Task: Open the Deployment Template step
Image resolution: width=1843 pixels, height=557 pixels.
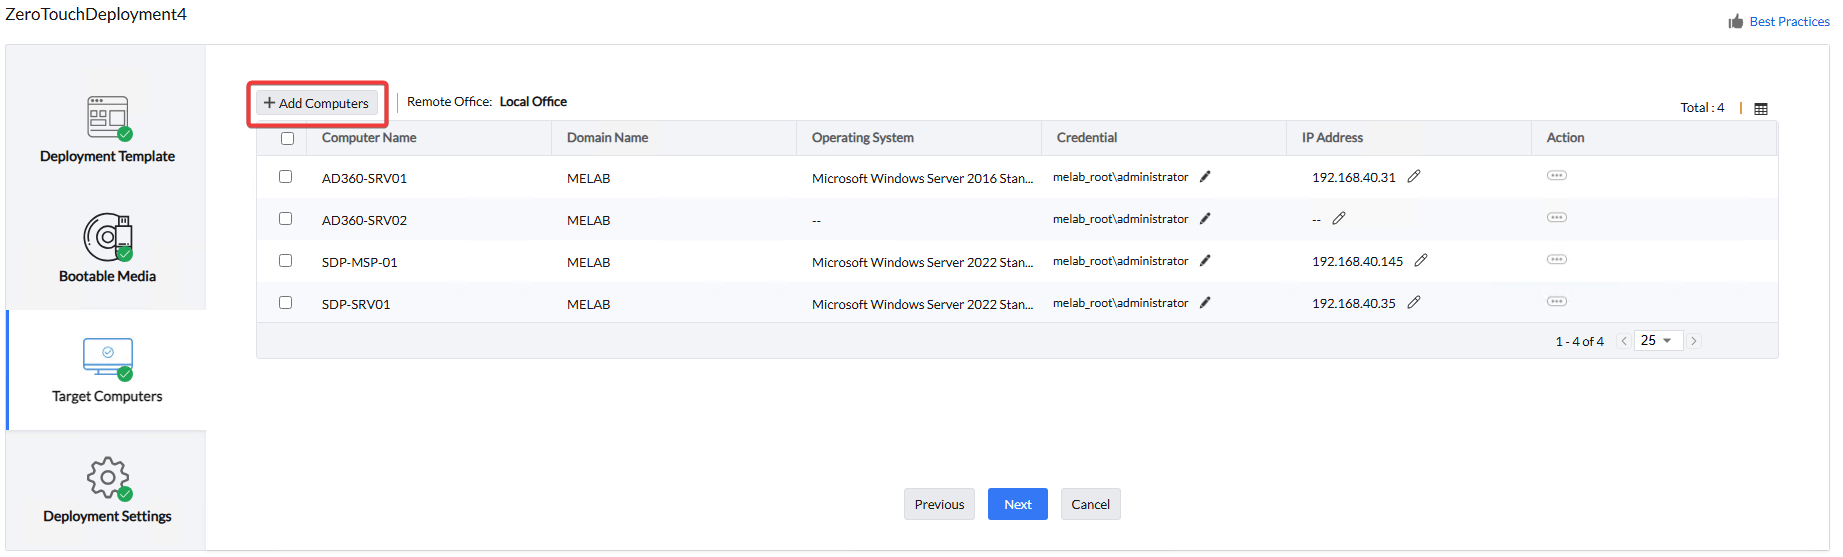Action: click(x=107, y=130)
